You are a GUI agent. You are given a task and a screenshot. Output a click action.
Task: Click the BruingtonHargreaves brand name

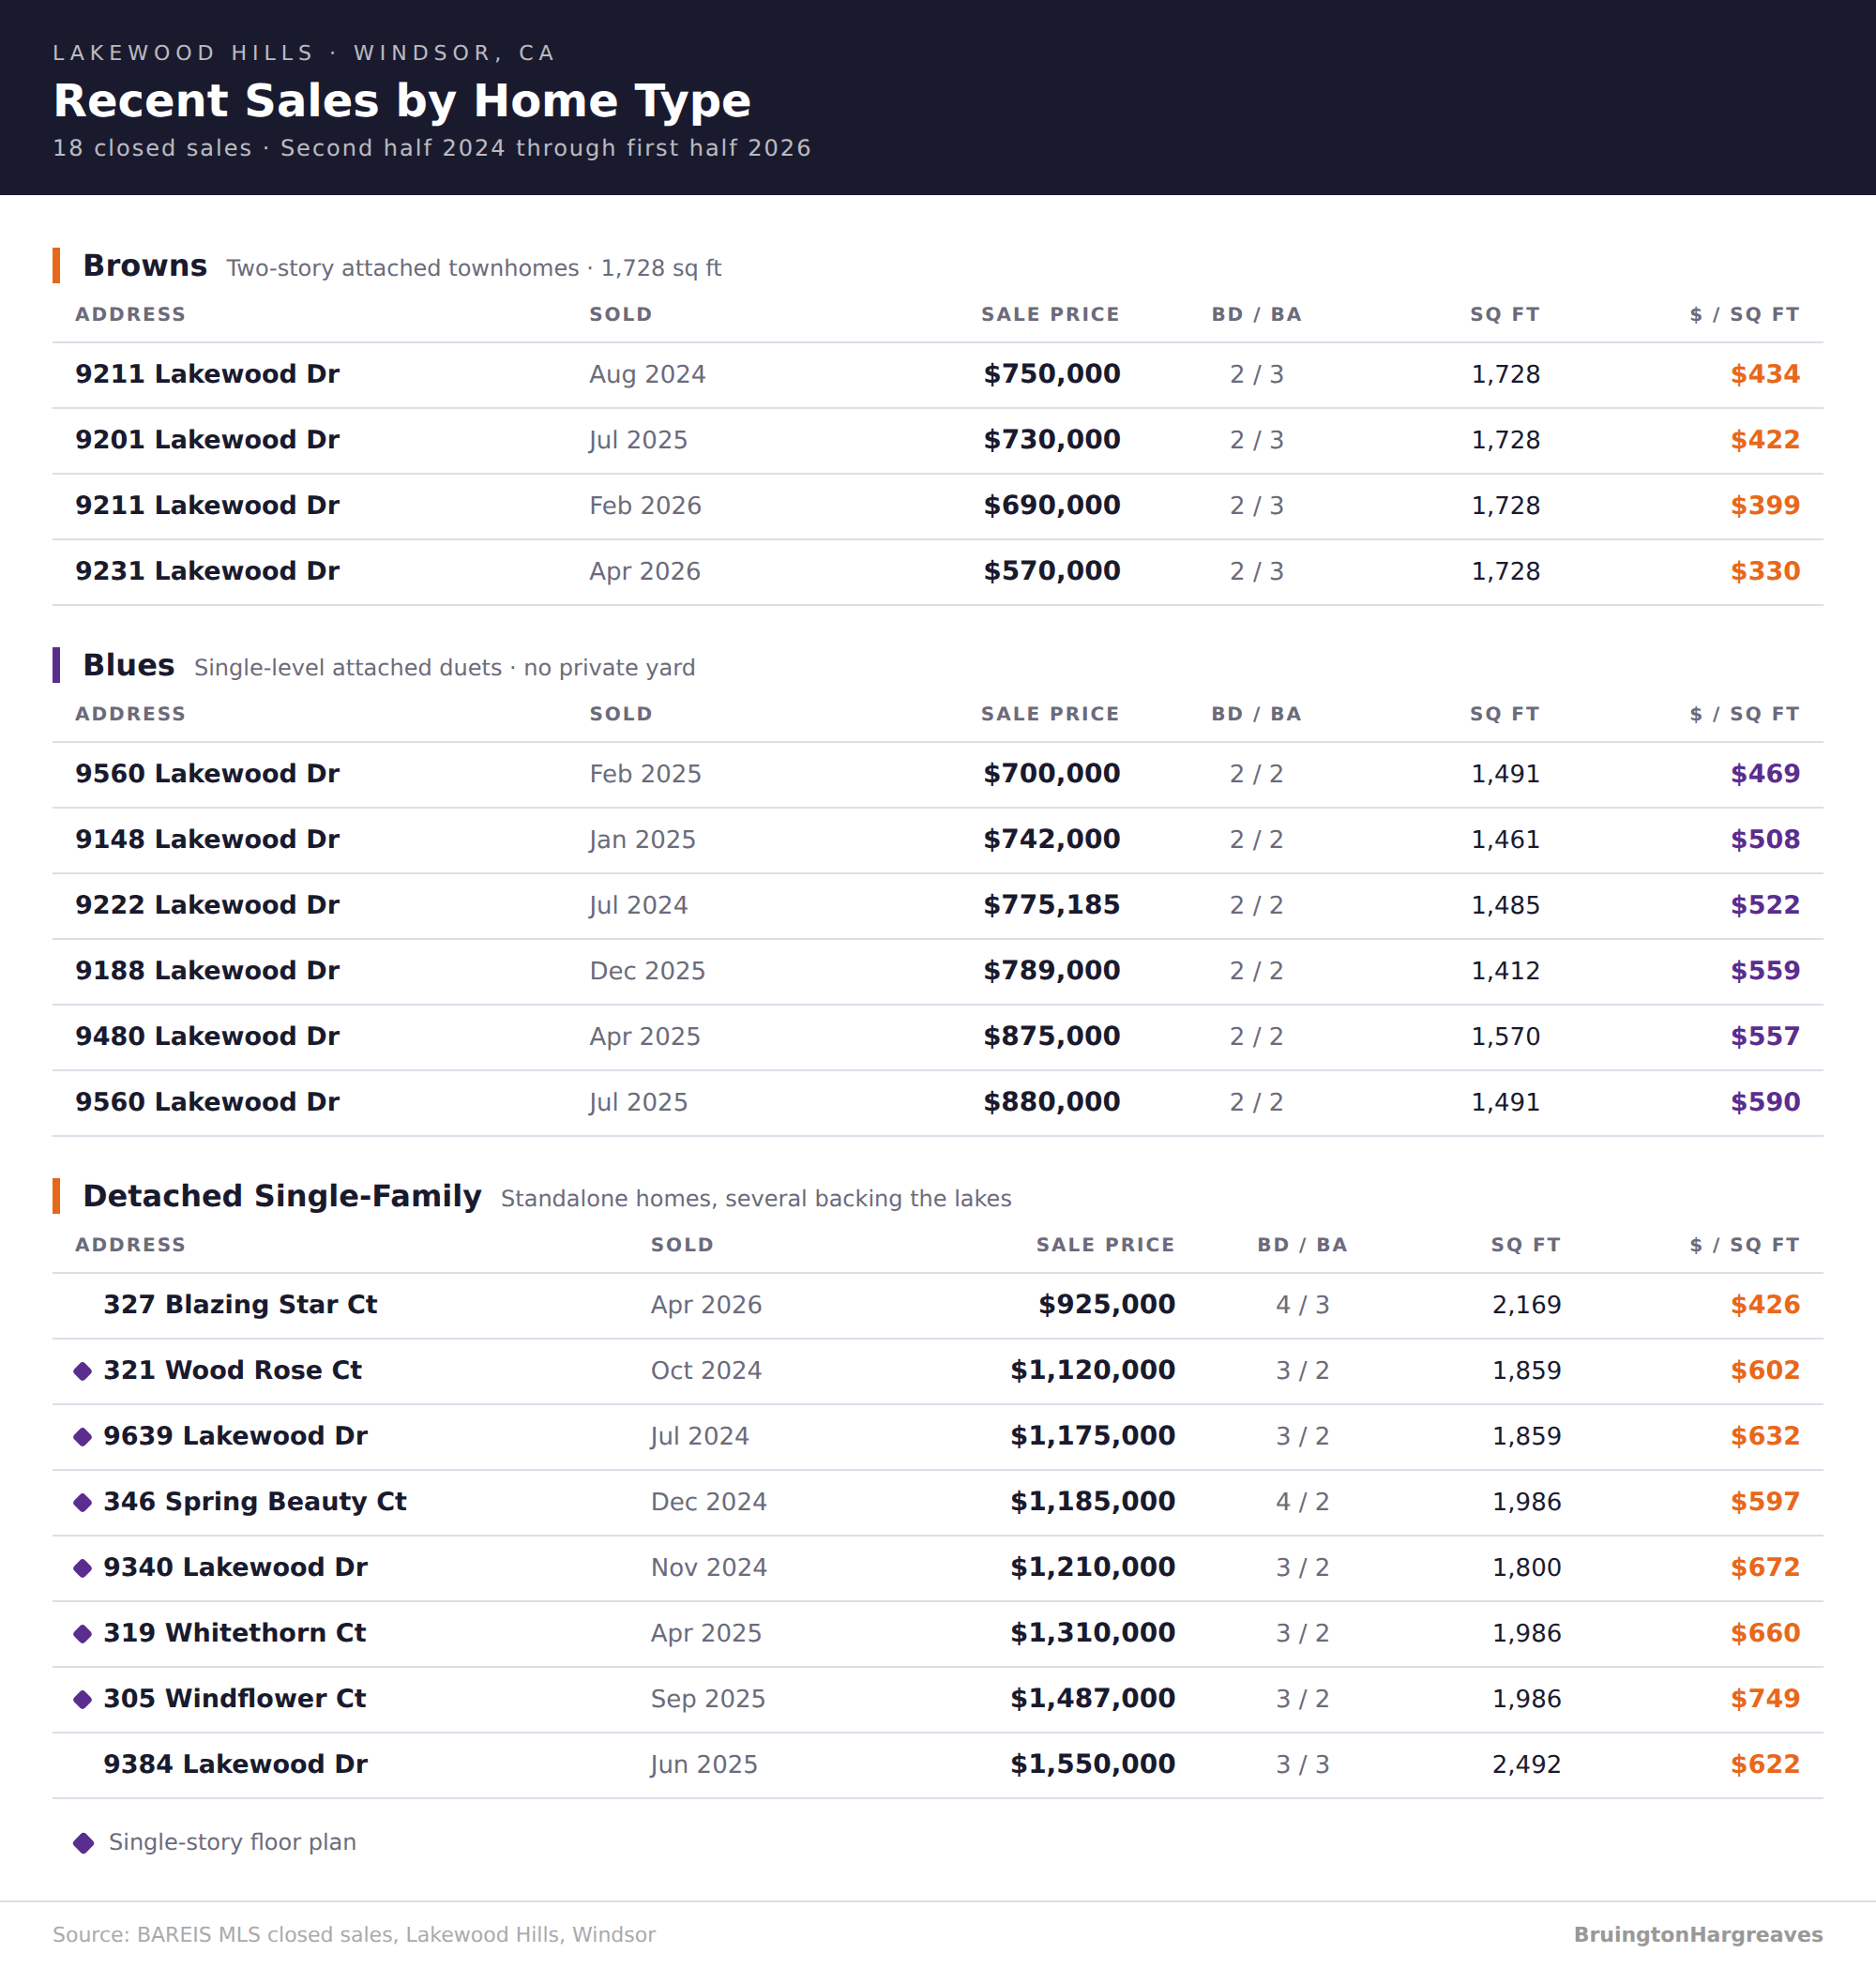pos(1698,1935)
